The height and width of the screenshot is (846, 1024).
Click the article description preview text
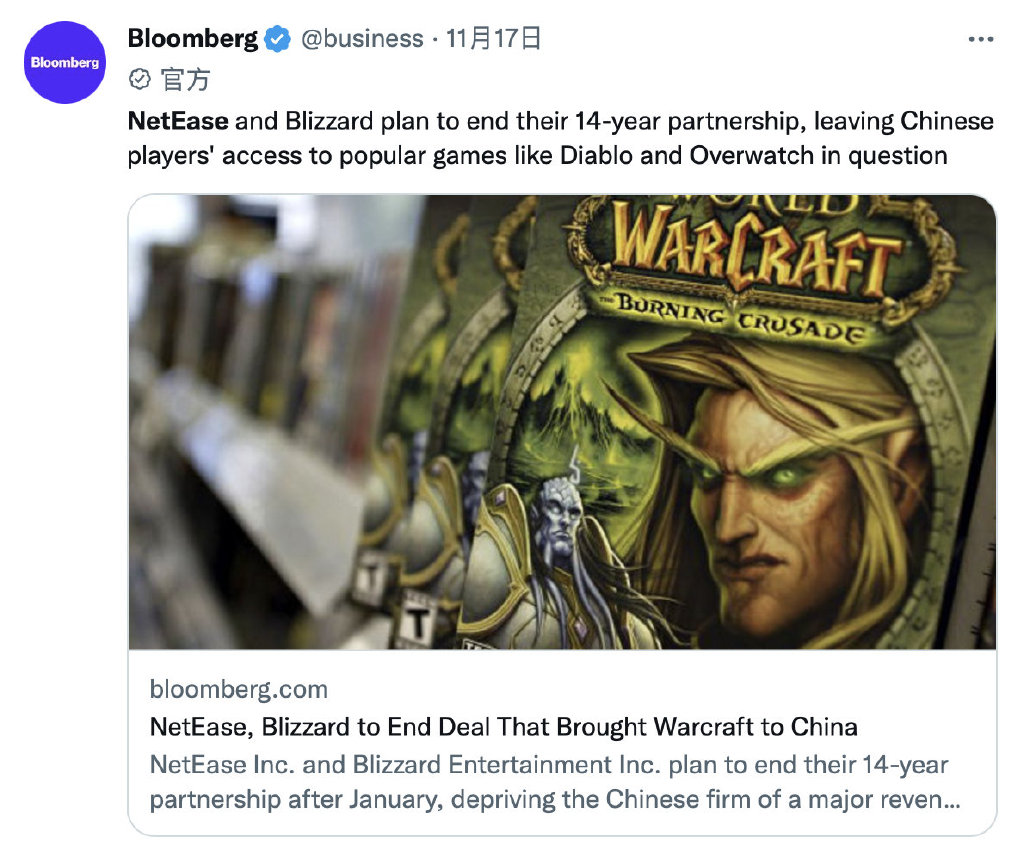[x=555, y=781]
